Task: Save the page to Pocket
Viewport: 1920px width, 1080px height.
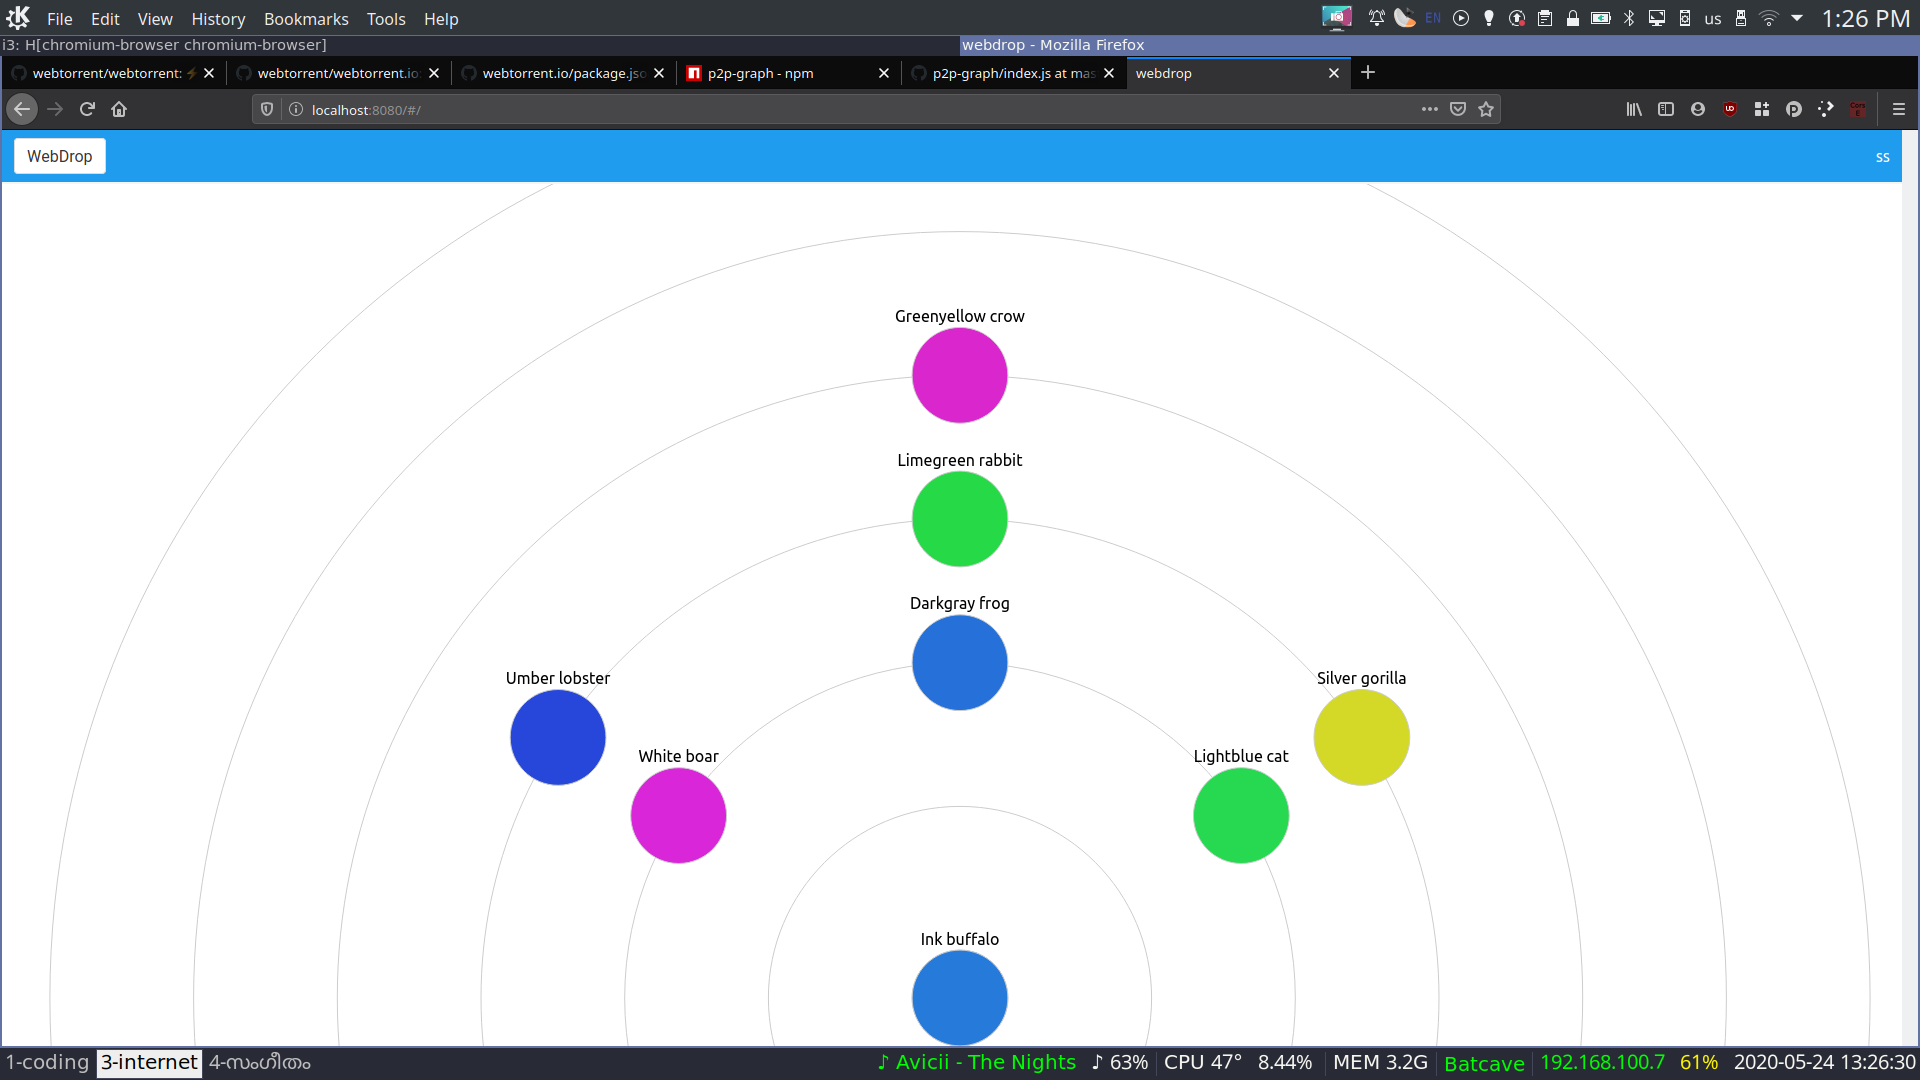Action: [1458, 109]
